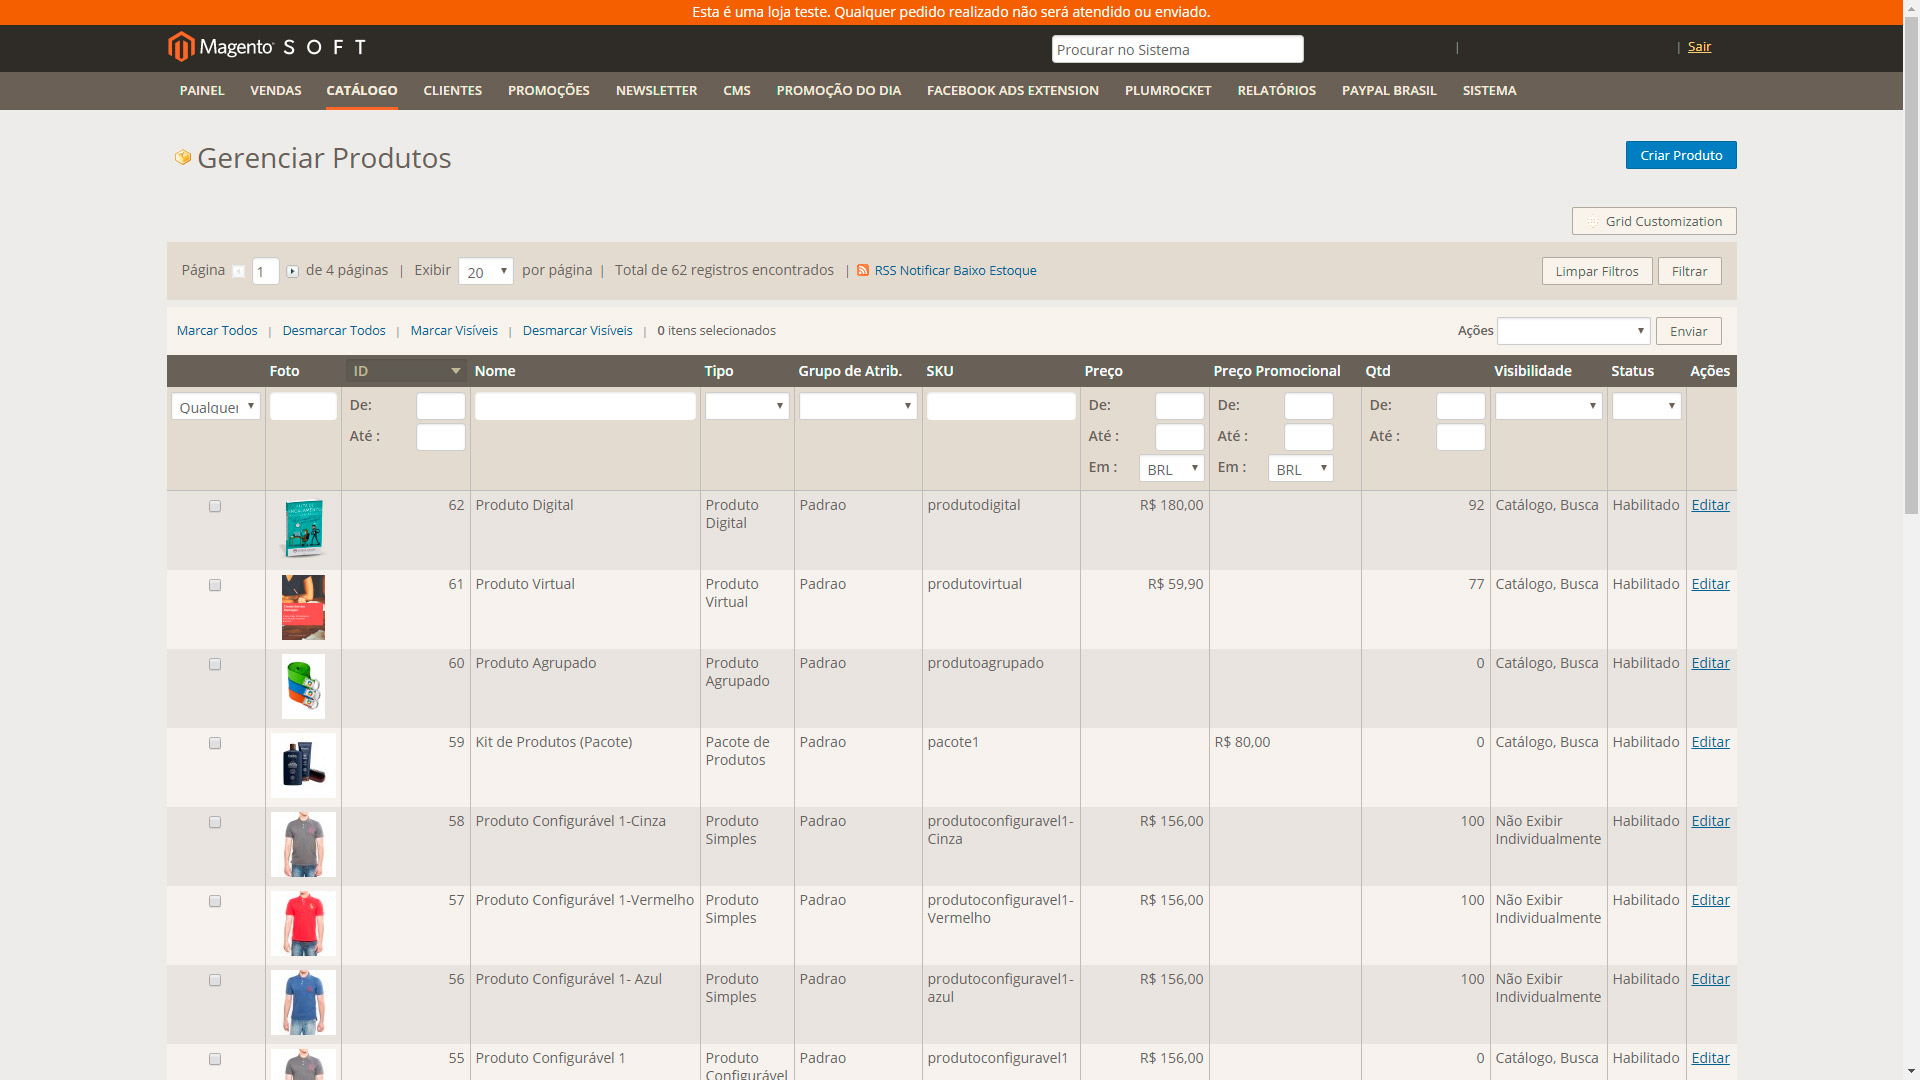The height and width of the screenshot is (1080, 1920).
Task: Select checkbox for Produto Digital row
Action: tap(215, 506)
